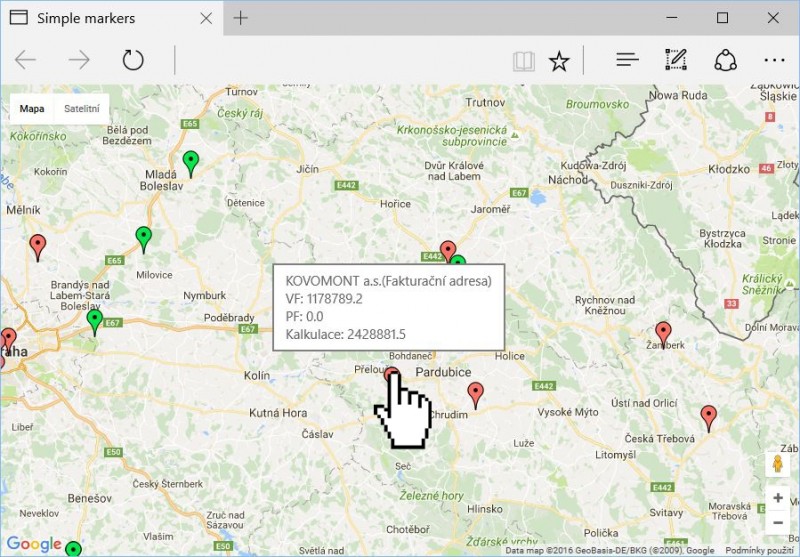This screenshot has width=800, height=557.
Task: Click the red marker near Žamberk
Action: (x=663, y=333)
